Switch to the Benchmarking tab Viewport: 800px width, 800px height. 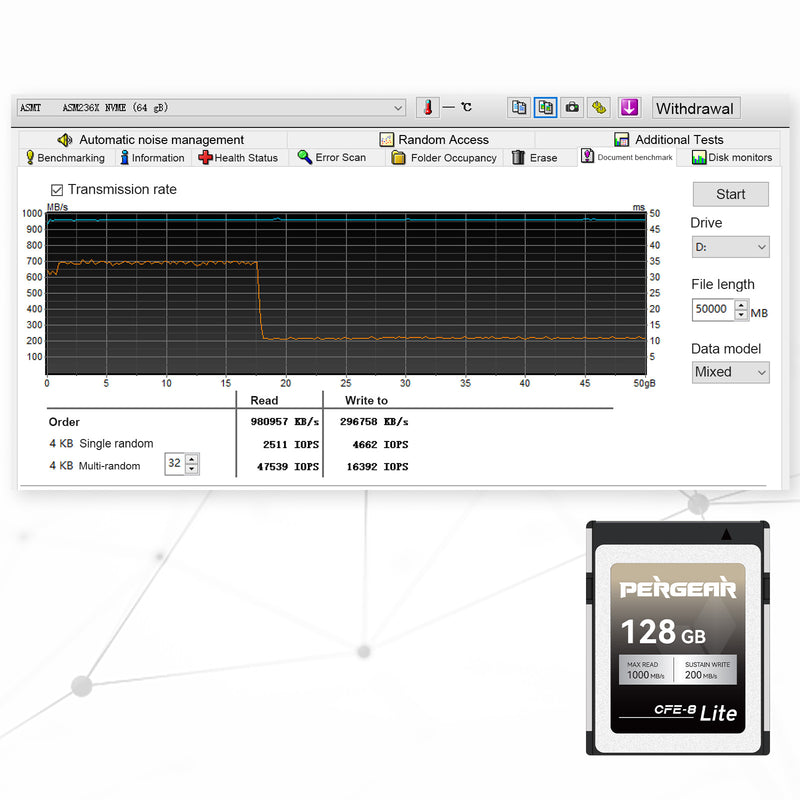[x=65, y=158]
